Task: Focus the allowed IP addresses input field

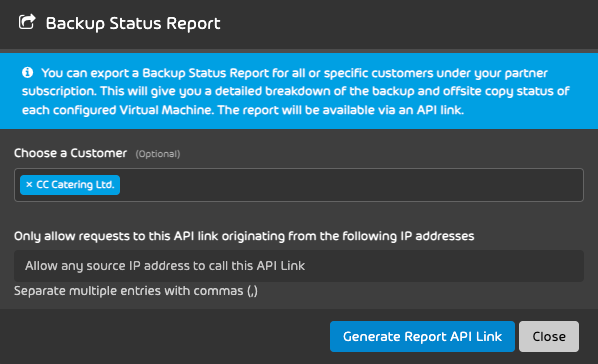Action: click(x=299, y=266)
